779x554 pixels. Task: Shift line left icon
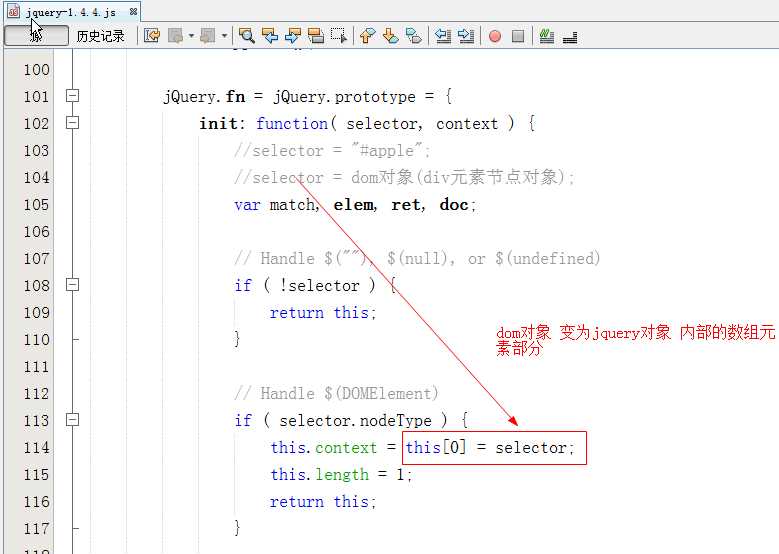coord(443,36)
